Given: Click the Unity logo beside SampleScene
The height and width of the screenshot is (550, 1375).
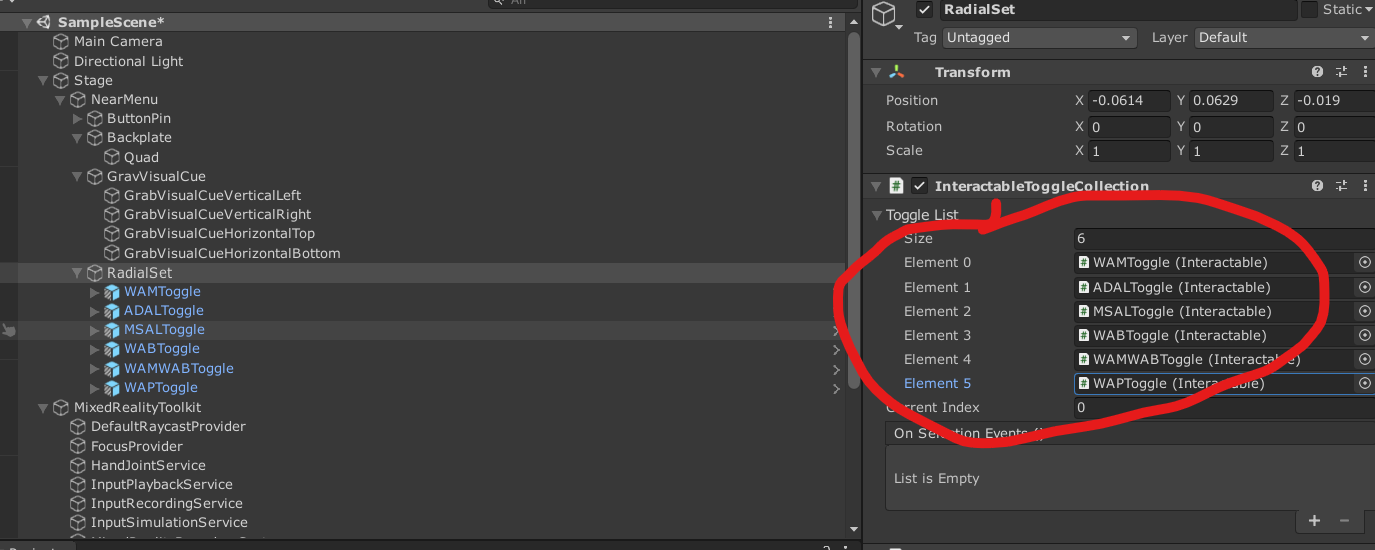Looking at the screenshot, I should coord(44,22).
